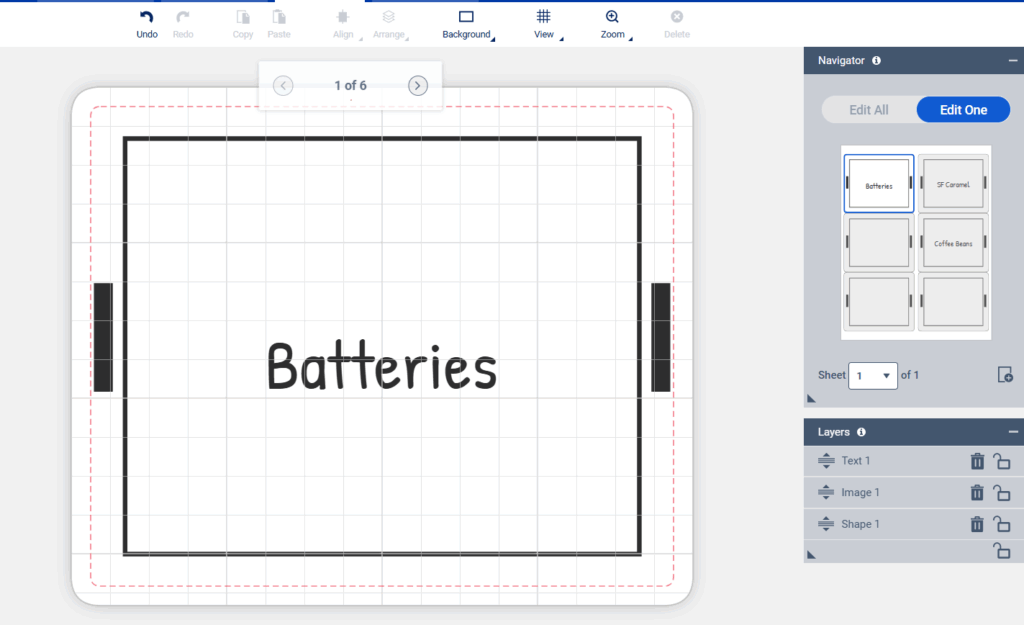Toggle lock on Text 1 layer
This screenshot has height=625, width=1024.
tap(1001, 461)
